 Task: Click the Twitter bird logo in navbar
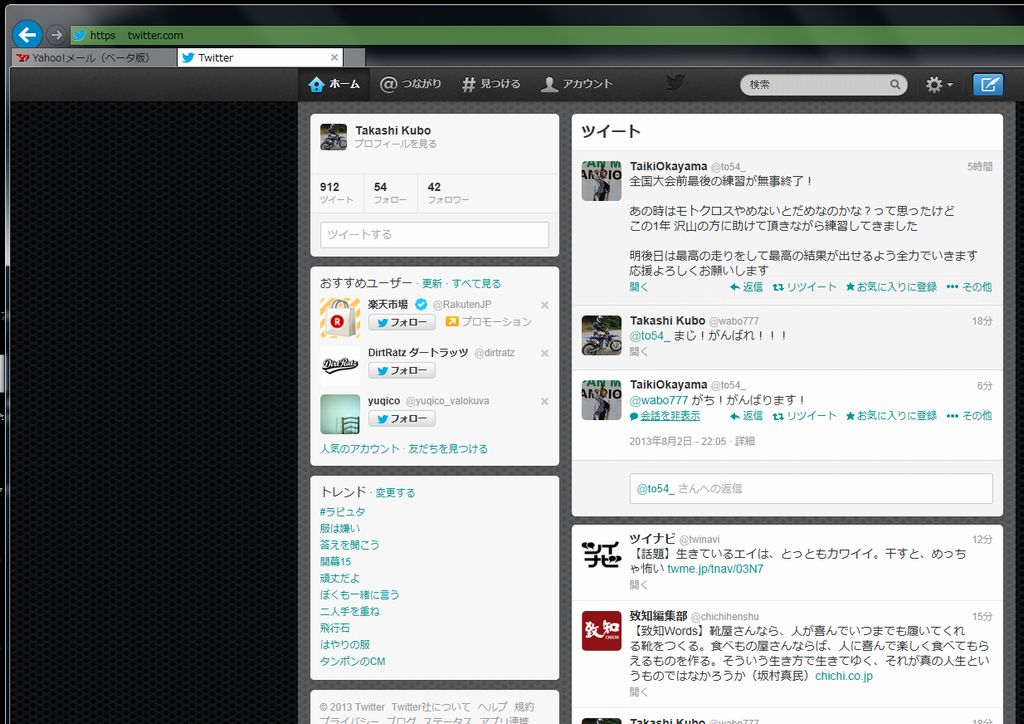[675, 83]
